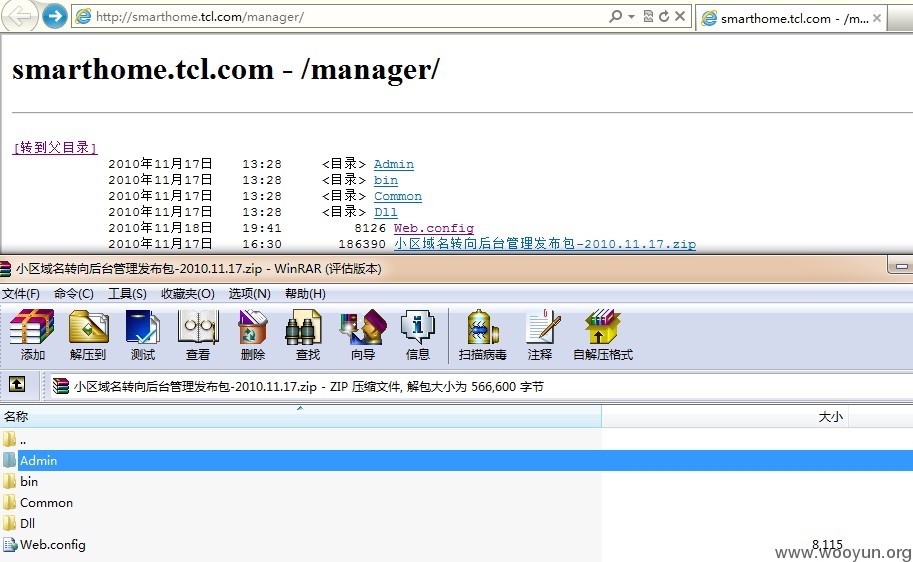This screenshot has width=913, height=562.
Task: Go up one level in WinRAR
Action: [16, 384]
